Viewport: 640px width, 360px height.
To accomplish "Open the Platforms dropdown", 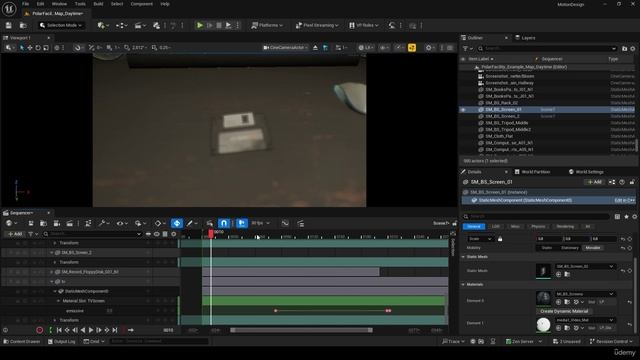I will (x=267, y=25).
